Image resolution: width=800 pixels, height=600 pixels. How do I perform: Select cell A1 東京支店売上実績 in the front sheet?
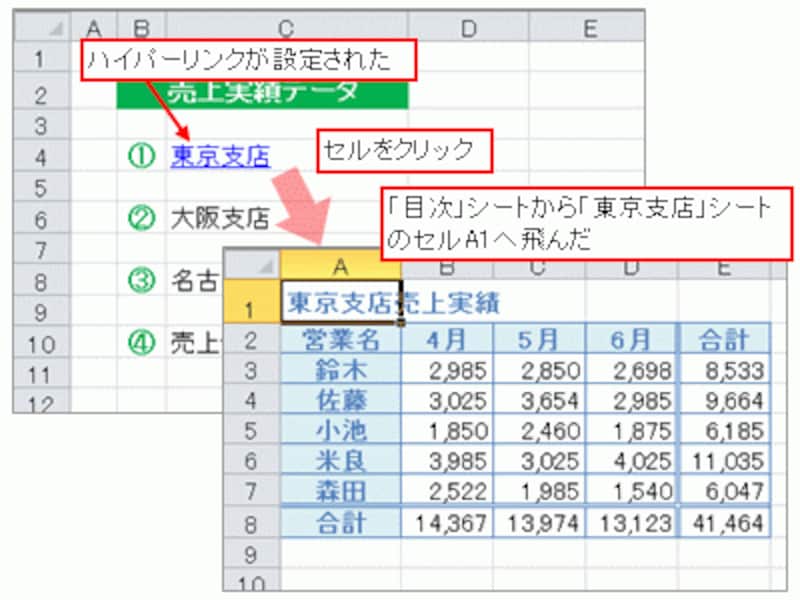(341, 303)
